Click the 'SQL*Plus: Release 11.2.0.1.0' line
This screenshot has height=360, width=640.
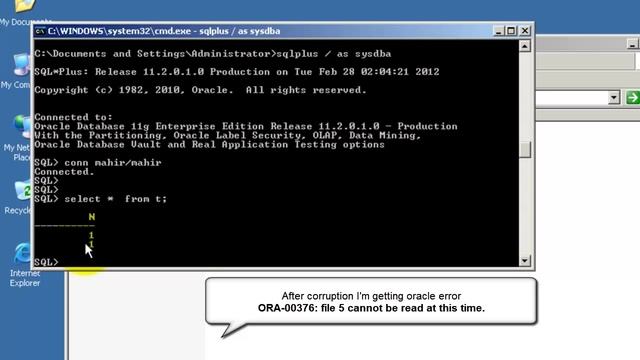click(237, 72)
